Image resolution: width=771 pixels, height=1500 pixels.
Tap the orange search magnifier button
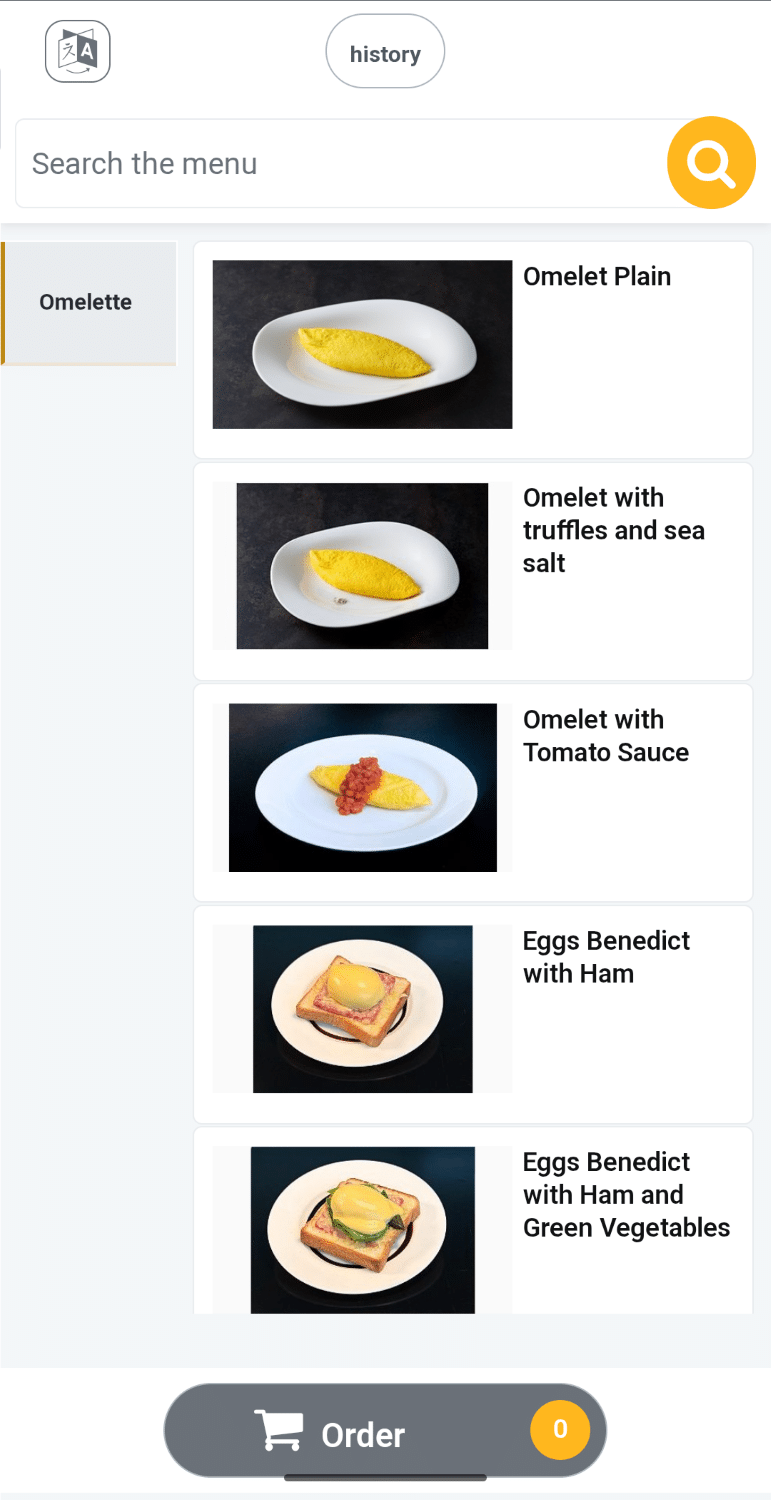click(711, 163)
